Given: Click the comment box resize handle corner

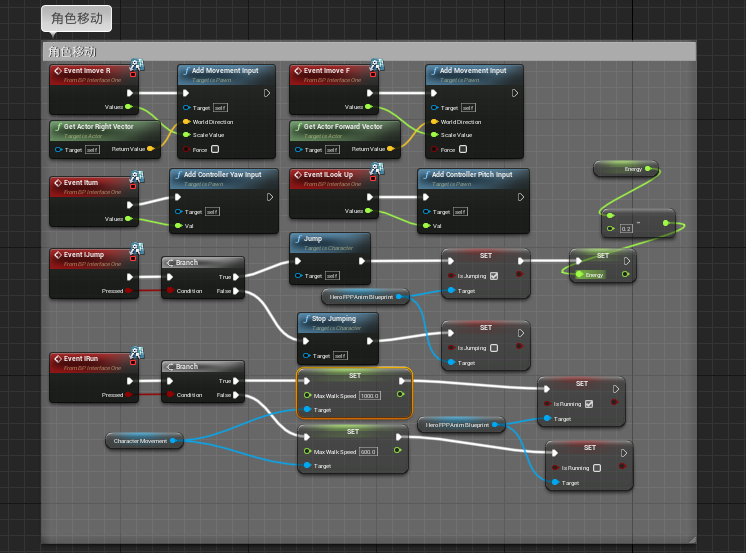Looking at the screenshot, I should (x=692, y=540).
